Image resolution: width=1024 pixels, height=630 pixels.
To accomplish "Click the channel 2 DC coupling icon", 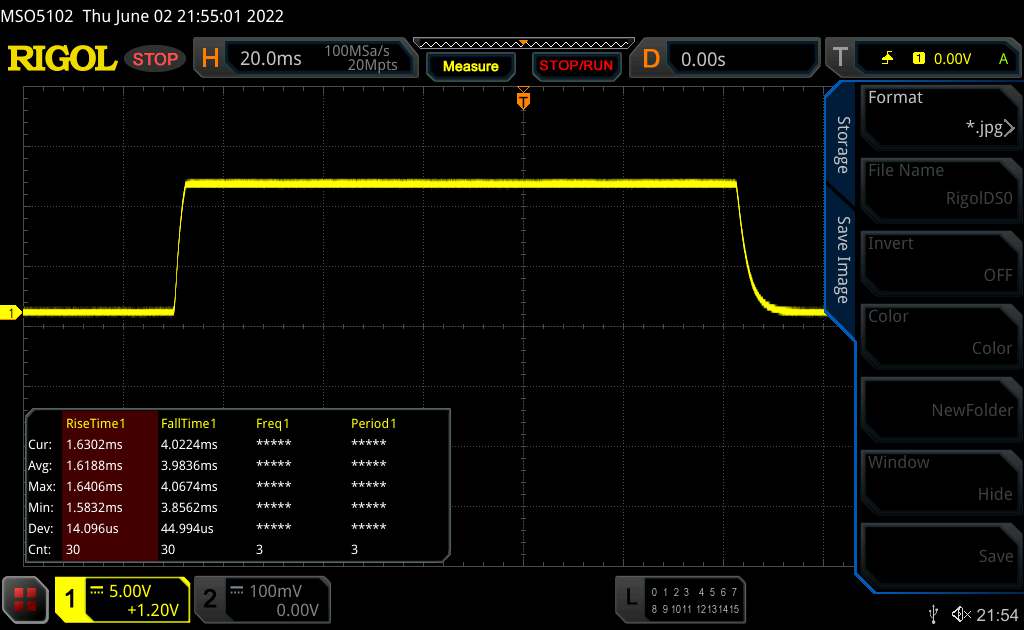I will [236, 590].
